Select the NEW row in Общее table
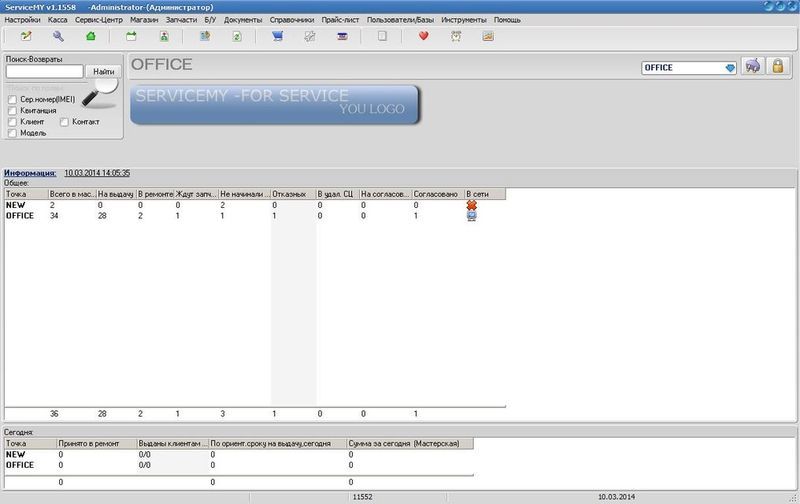This screenshot has width=800, height=504. coord(255,205)
